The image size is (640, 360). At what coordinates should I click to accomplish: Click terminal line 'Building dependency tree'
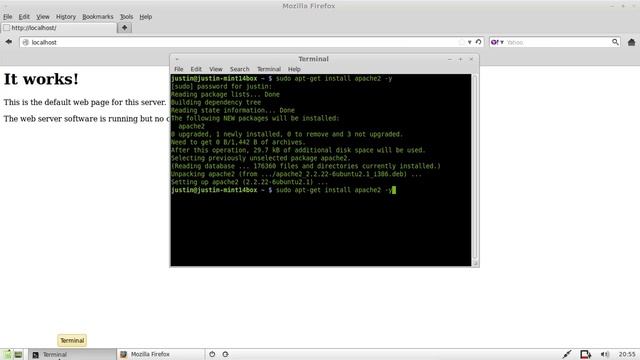click(216, 102)
